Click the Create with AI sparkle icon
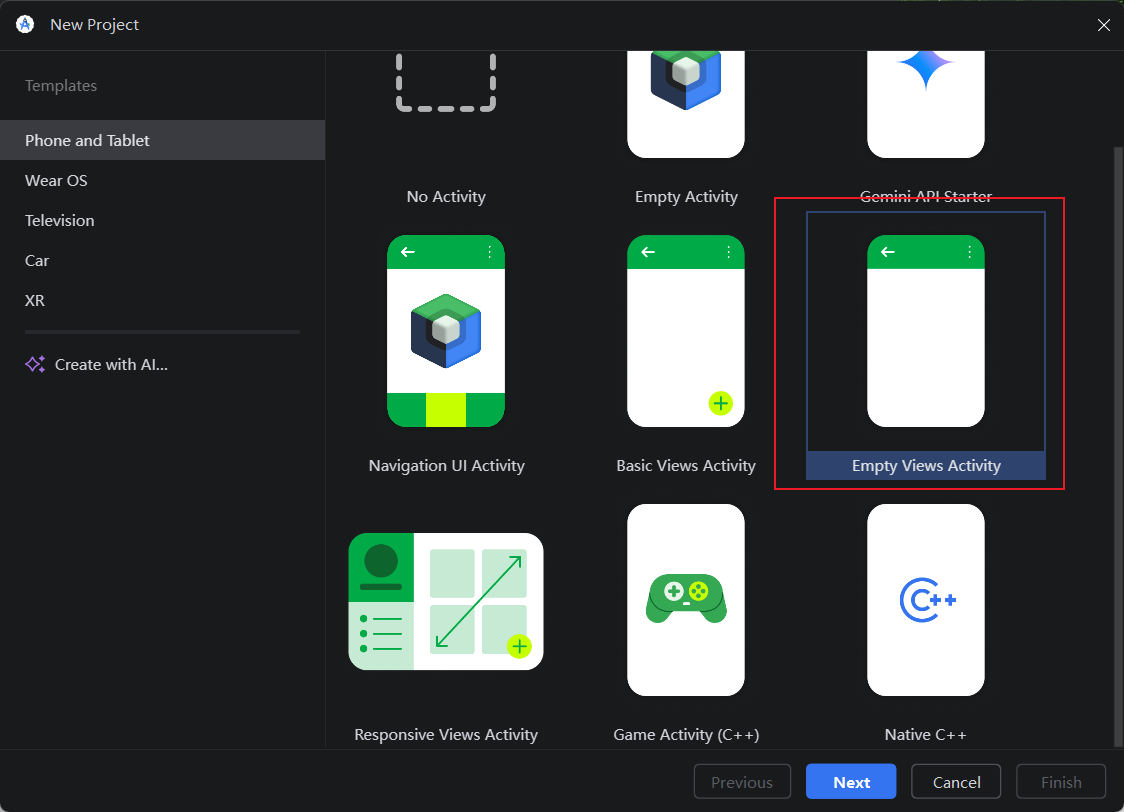Image resolution: width=1124 pixels, height=812 pixels. tap(35, 364)
